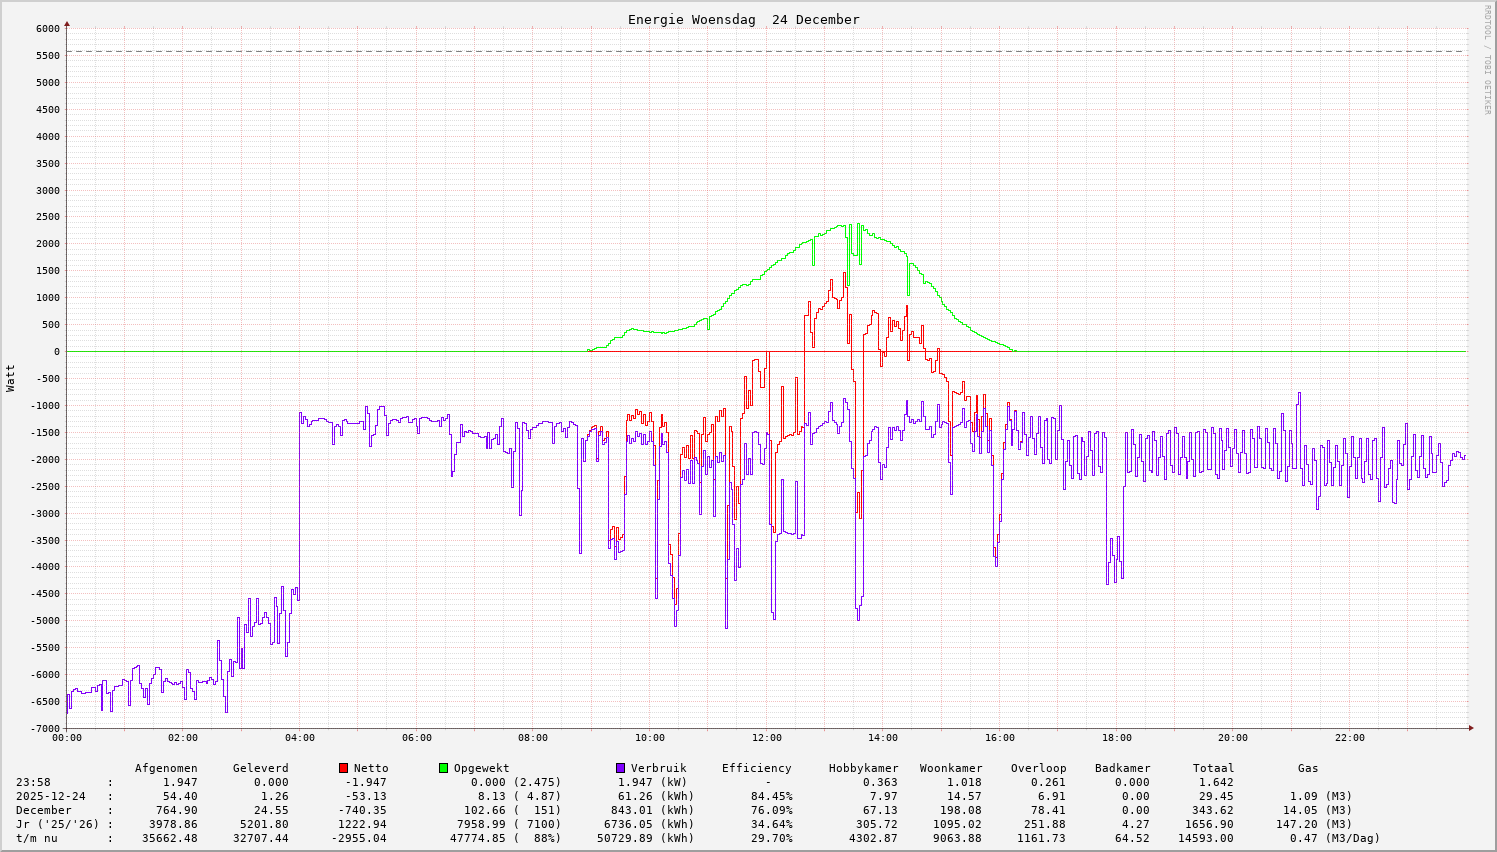Screen dimensions: 1497x852
Task: Click the arrow at the time axis end
Action: 1470,728
